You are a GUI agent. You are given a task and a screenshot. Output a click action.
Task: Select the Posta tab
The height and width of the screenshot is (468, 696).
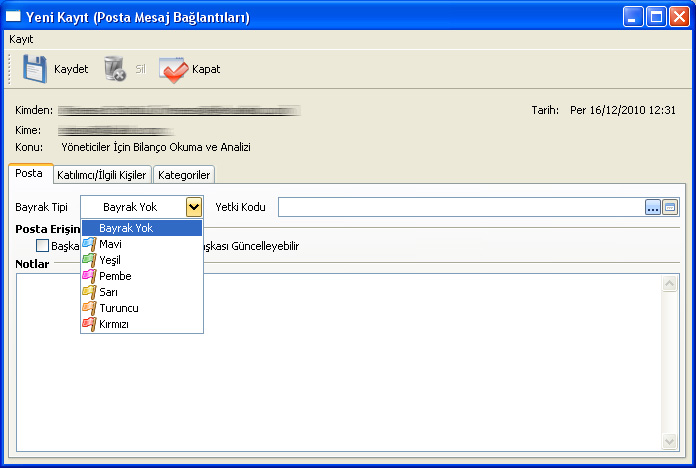click(29, 173)
